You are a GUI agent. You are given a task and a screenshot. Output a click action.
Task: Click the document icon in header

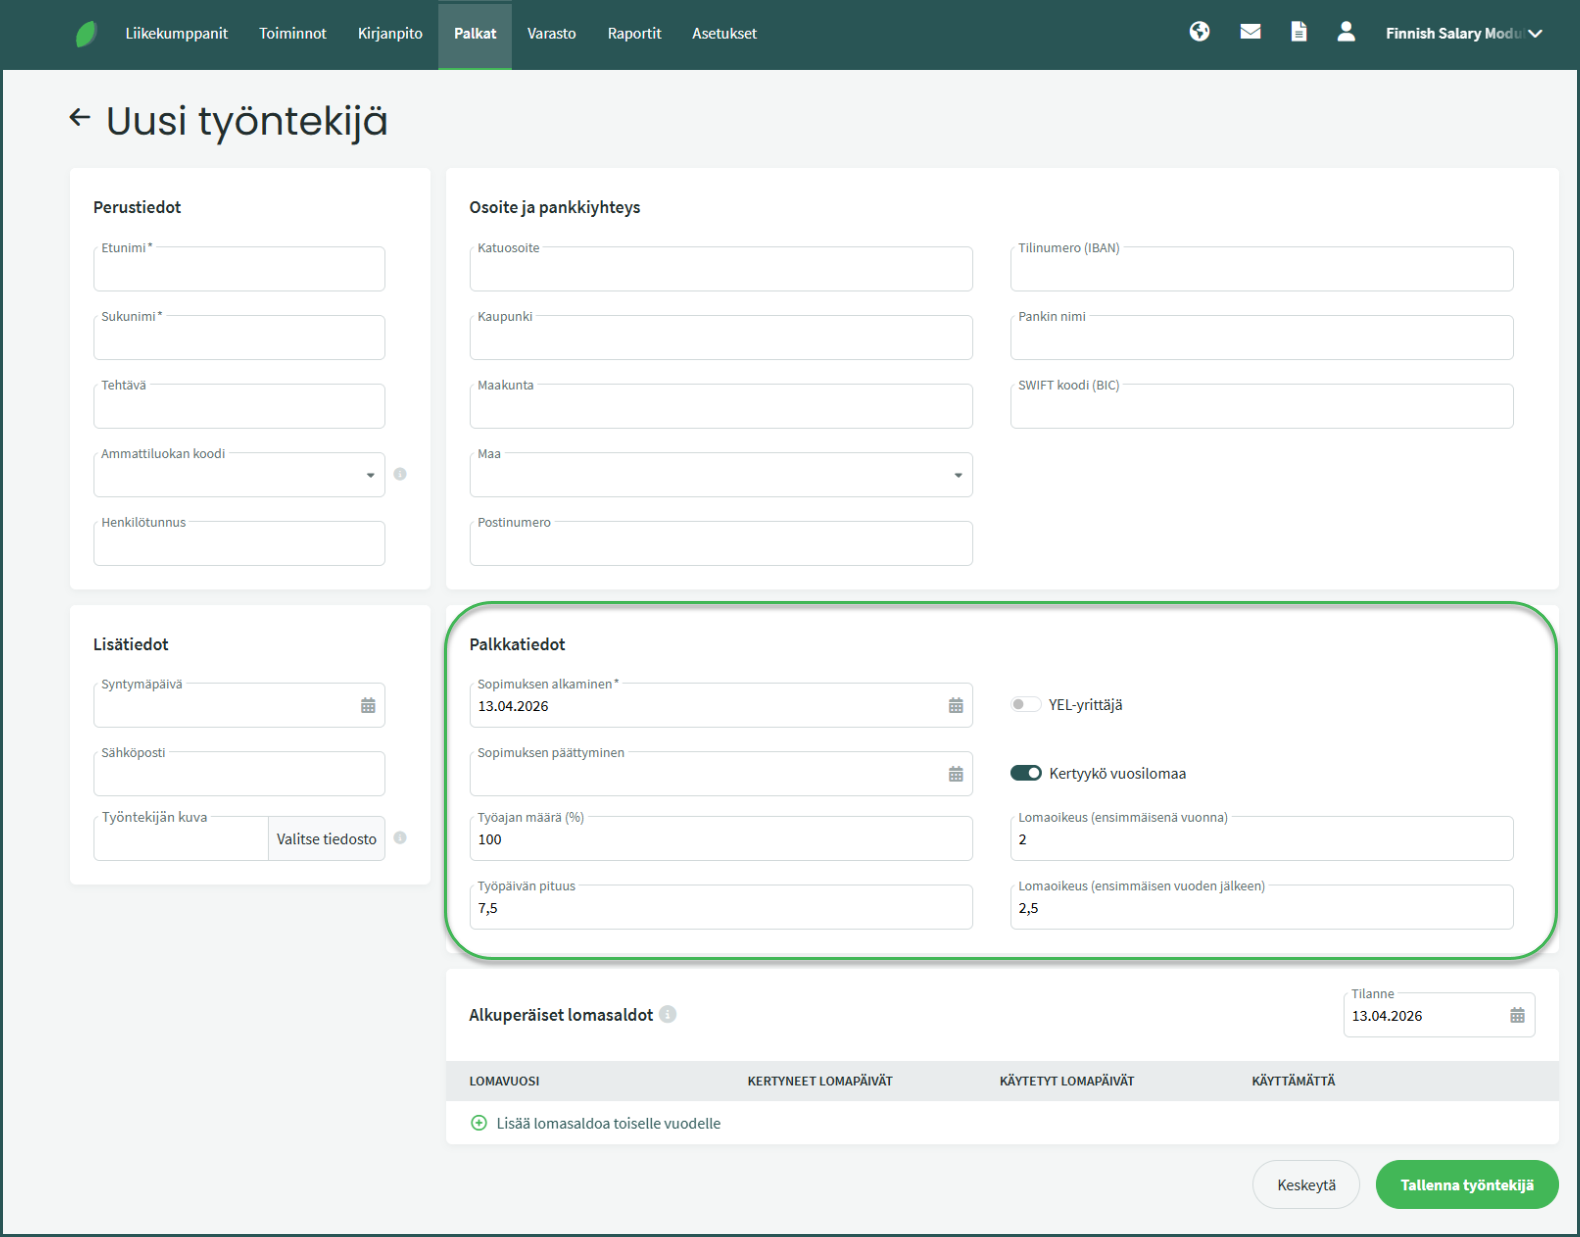click(1298, 32)
